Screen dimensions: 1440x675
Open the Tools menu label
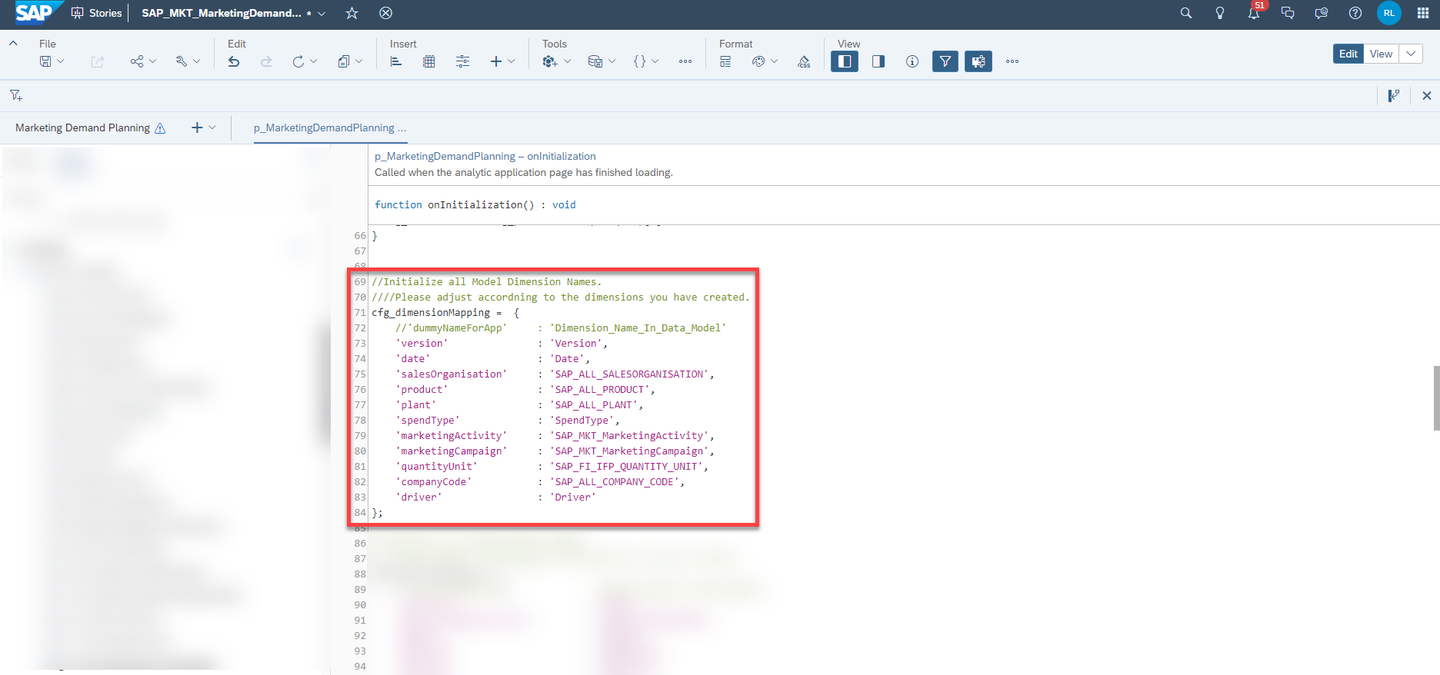pos(555,44)
